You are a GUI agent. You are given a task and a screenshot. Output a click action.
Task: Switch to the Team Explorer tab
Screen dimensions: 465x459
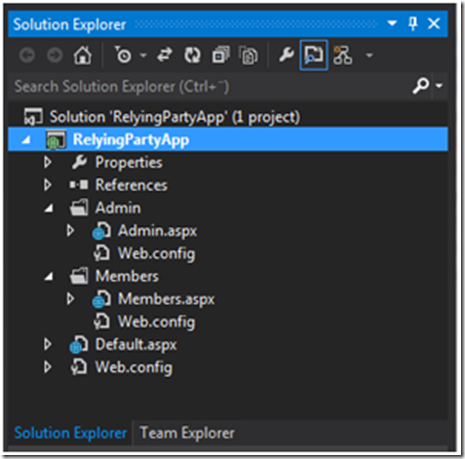tap(187, 433)
